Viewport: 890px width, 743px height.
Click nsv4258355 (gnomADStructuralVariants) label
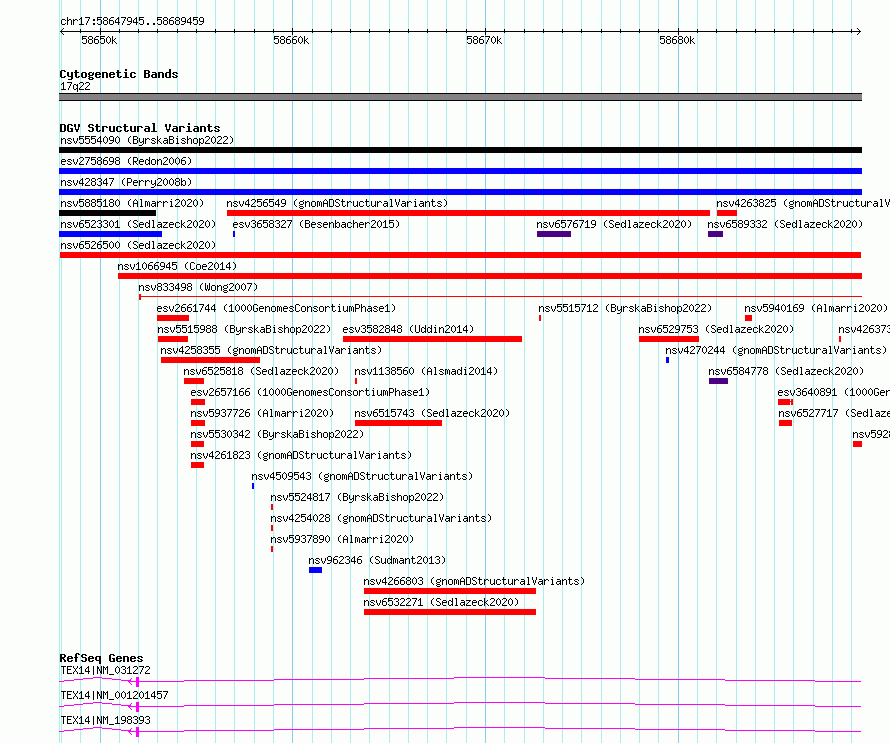[271, 350]
